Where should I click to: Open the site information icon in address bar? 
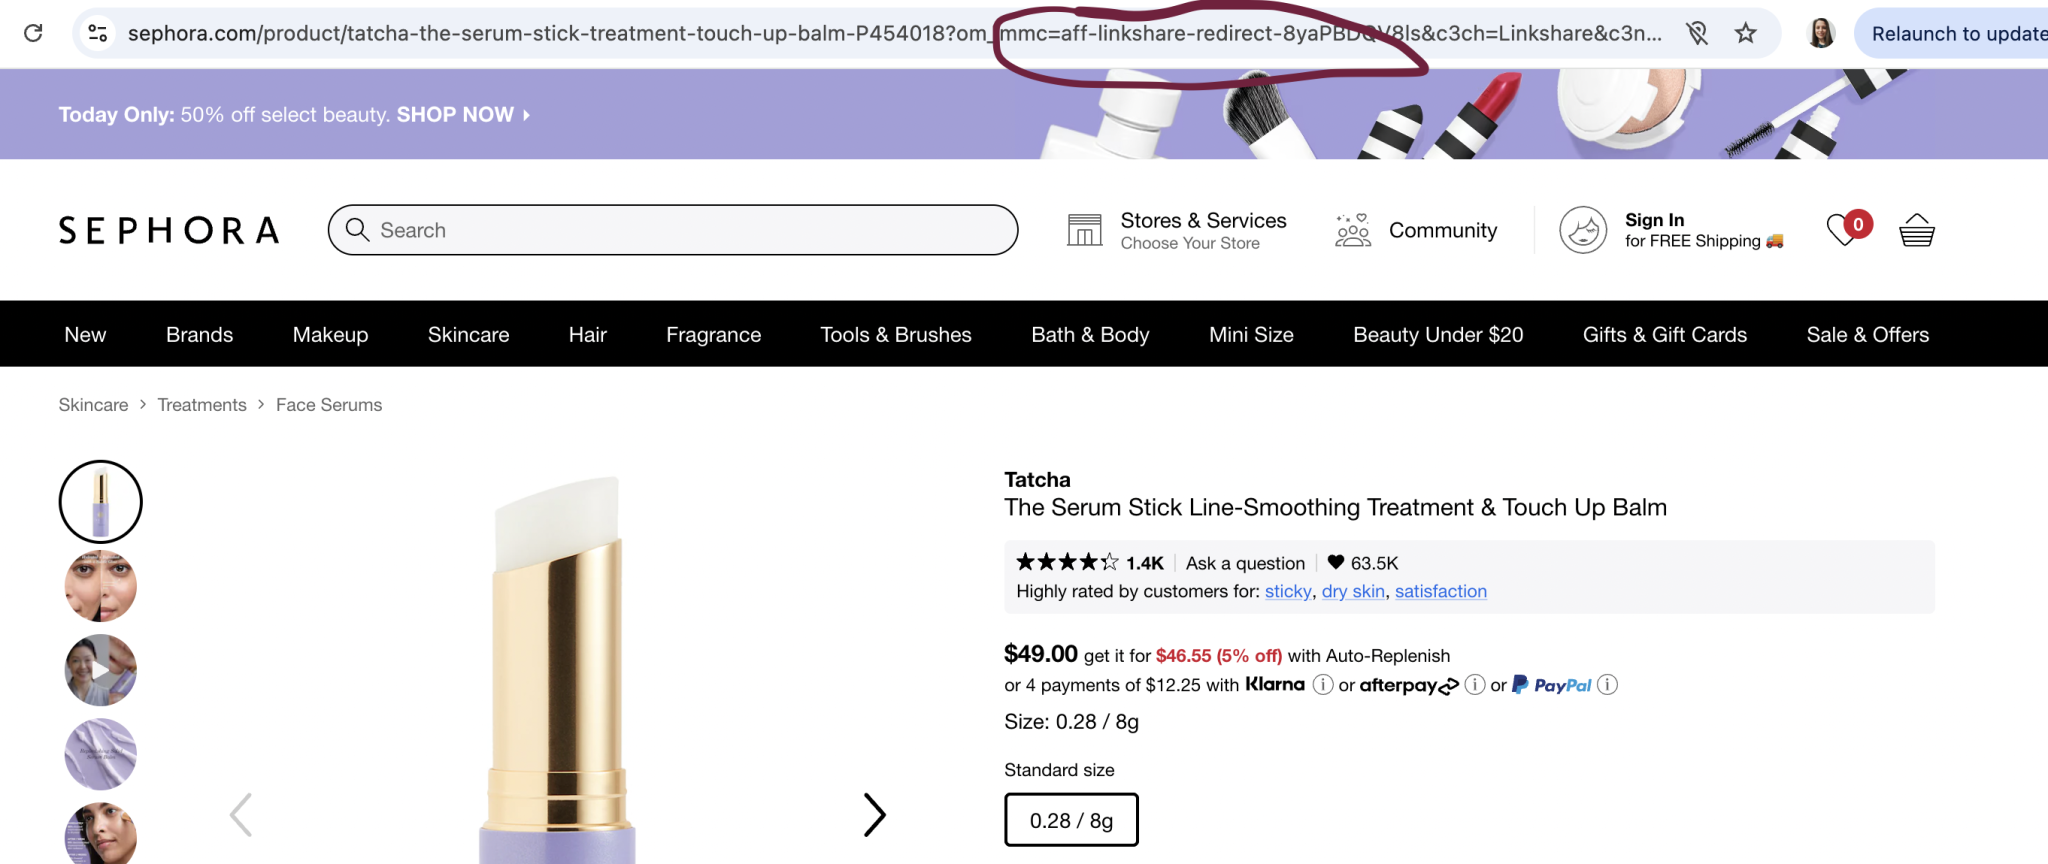(98, 33)
